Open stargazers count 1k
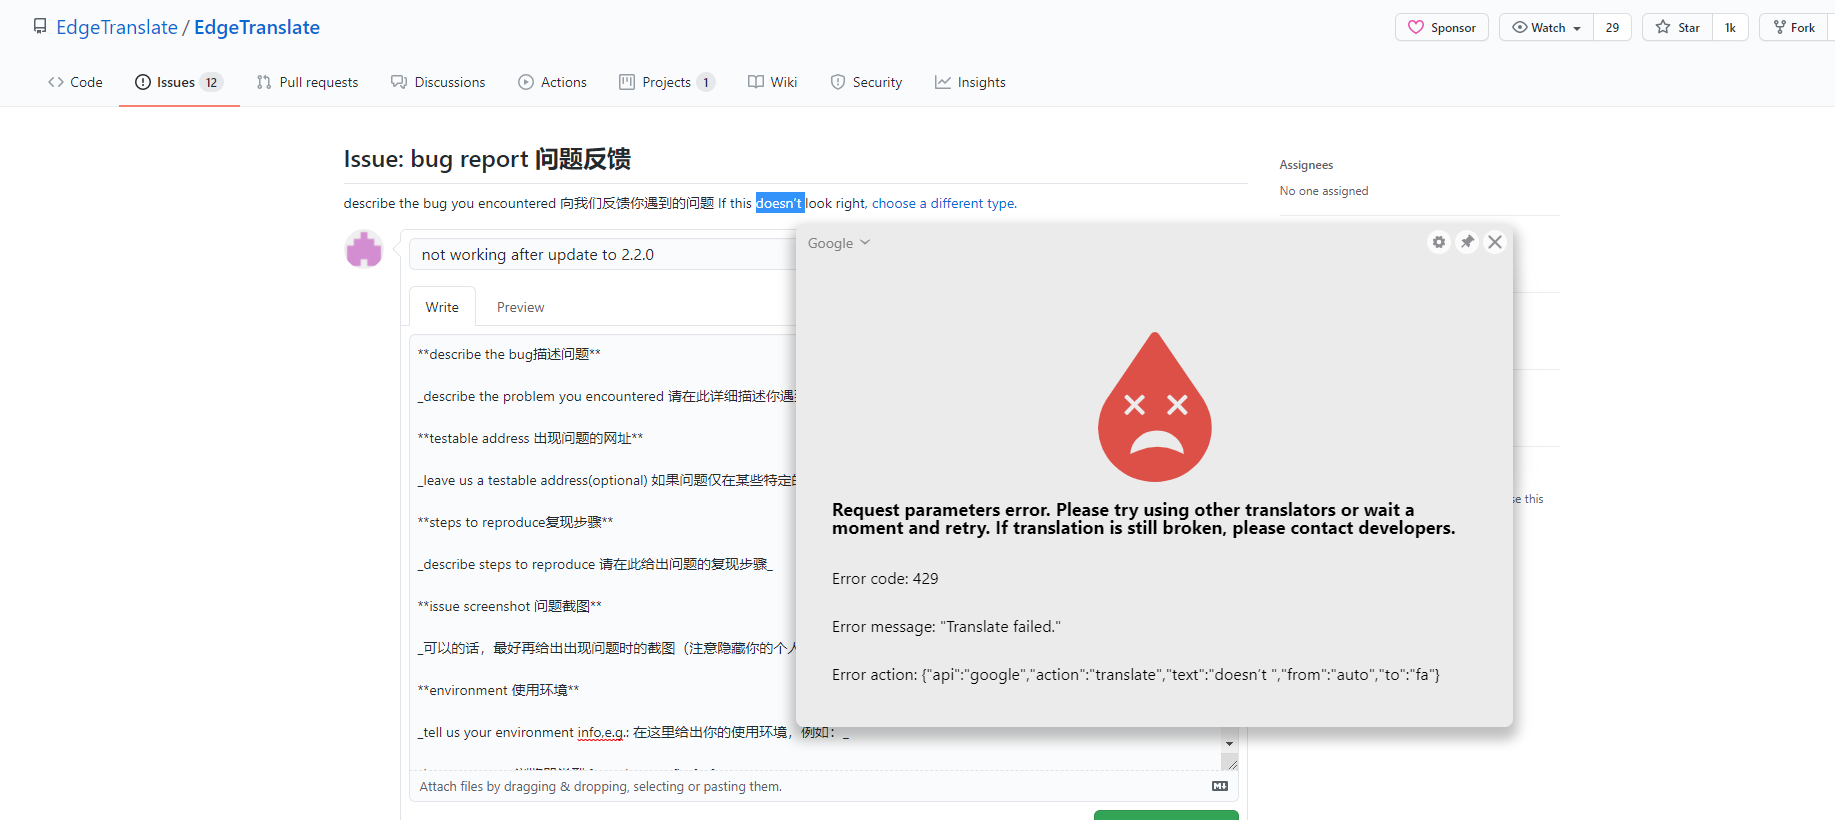 pyautogui.click(x=1730, y=27)
